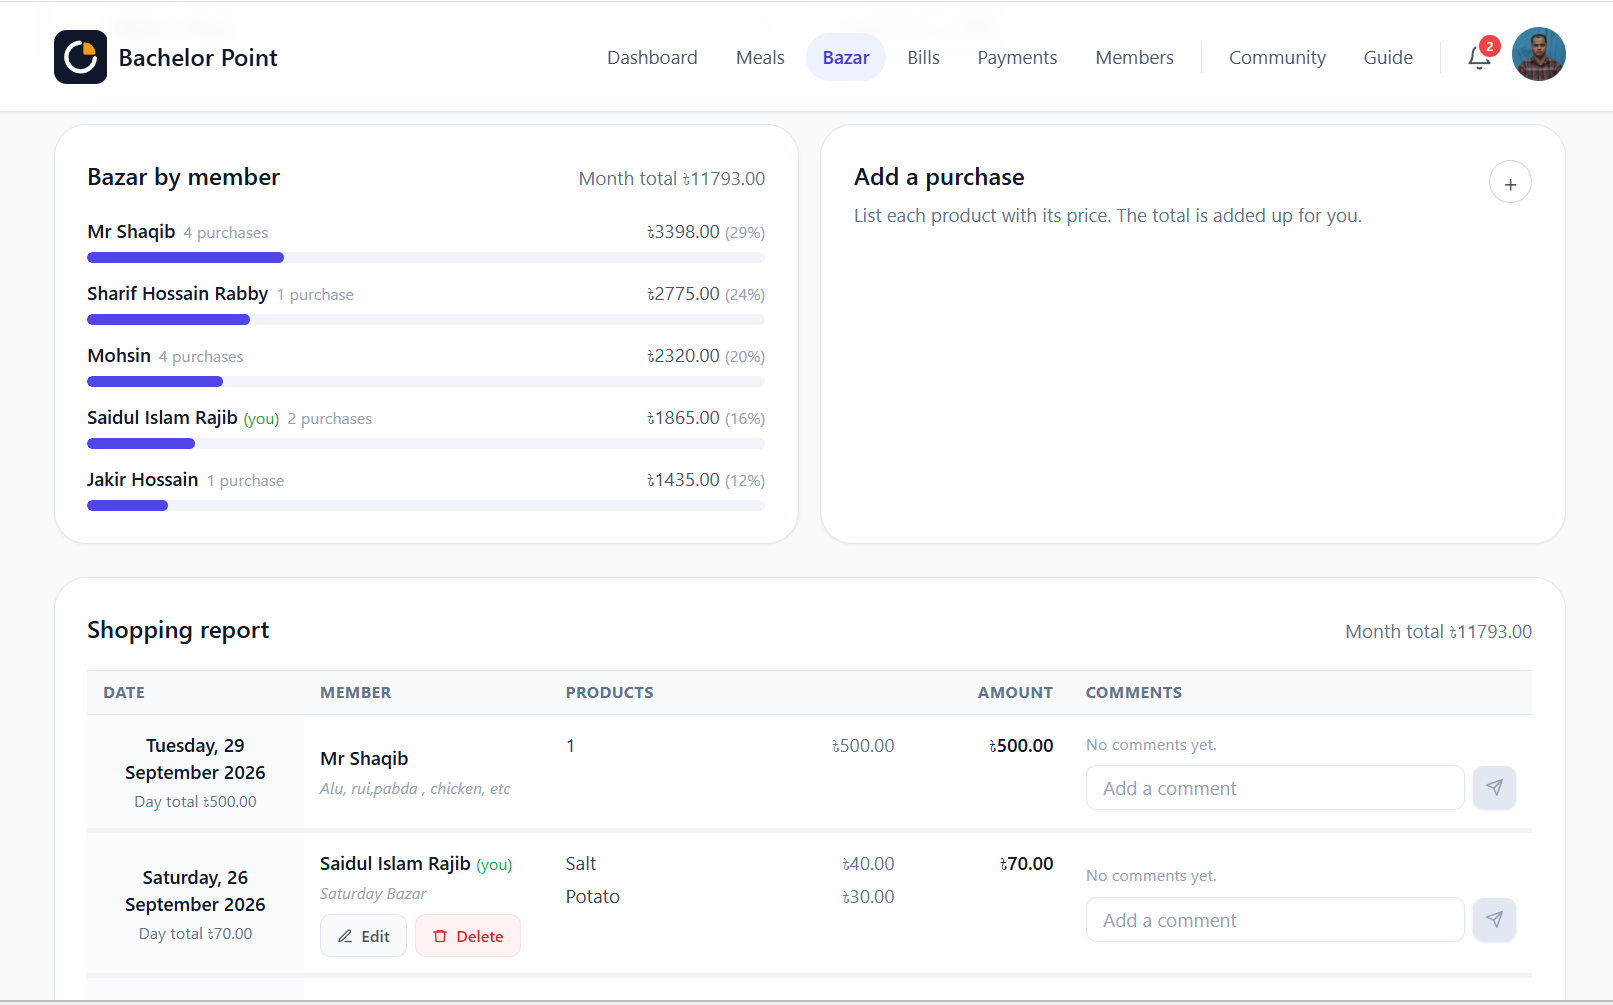Open the notifications bell

tap(1479, 57)
